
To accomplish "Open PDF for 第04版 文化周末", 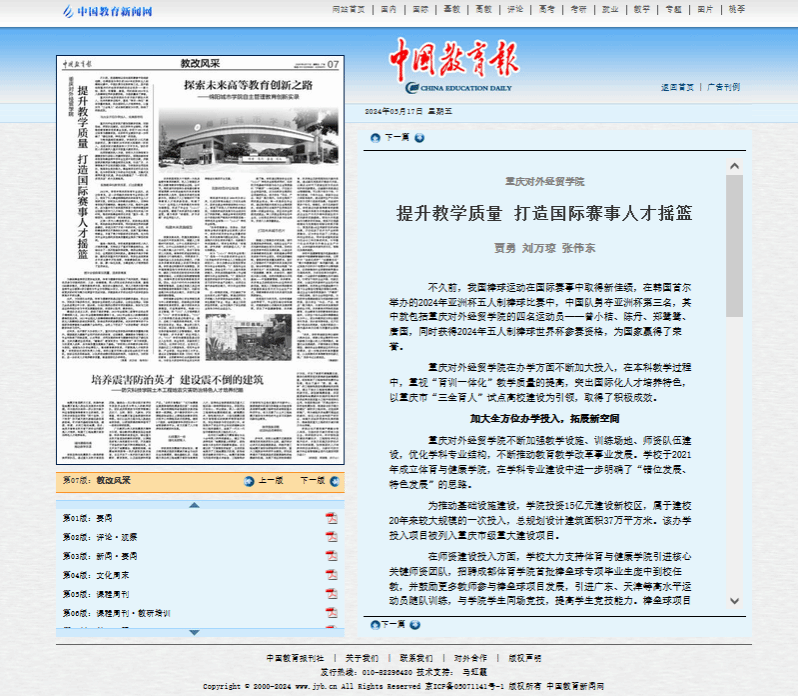I will coord(331,575).
